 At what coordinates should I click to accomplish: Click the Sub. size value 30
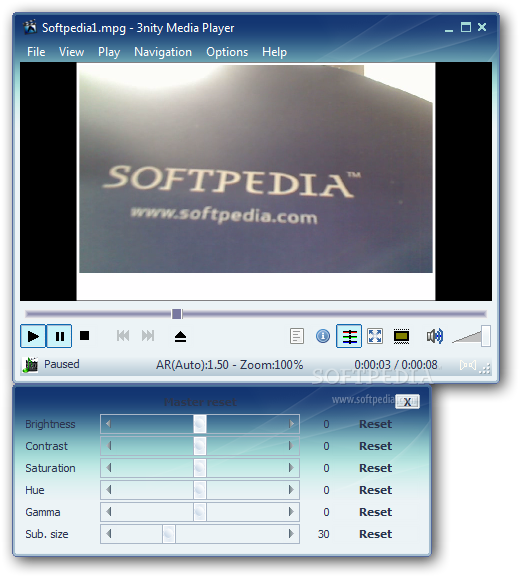pos(323,534)
